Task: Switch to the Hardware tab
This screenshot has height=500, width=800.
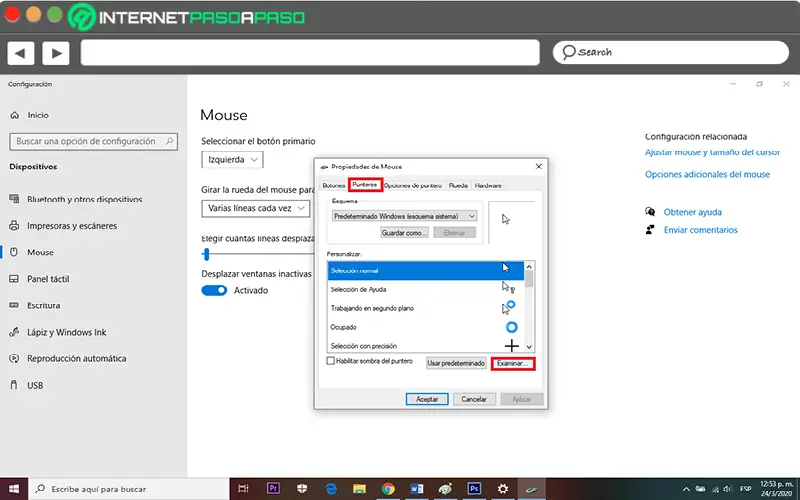Action: point(488,185)
